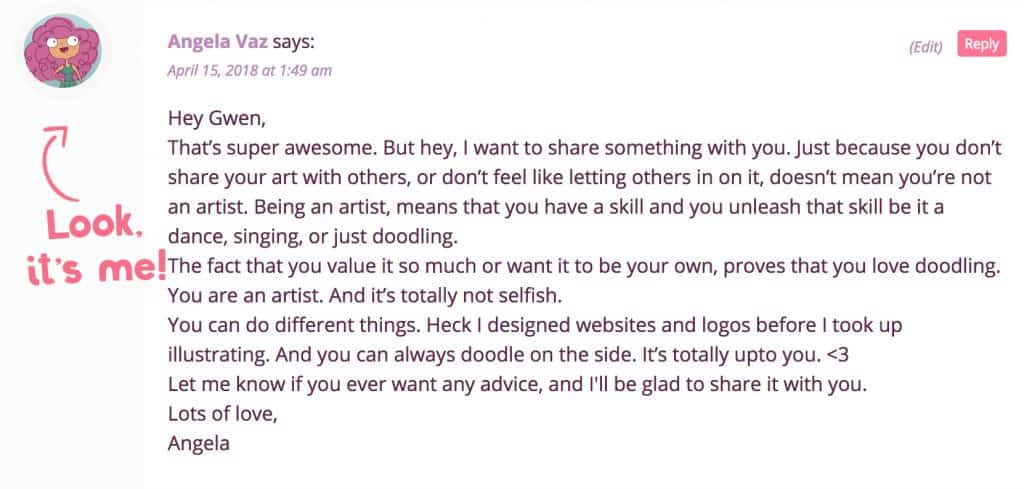The width and height of the screenshot is (1024, 489).
Task: Click the line "You can do different things. Heck"
Action: (x=535, y=325)
